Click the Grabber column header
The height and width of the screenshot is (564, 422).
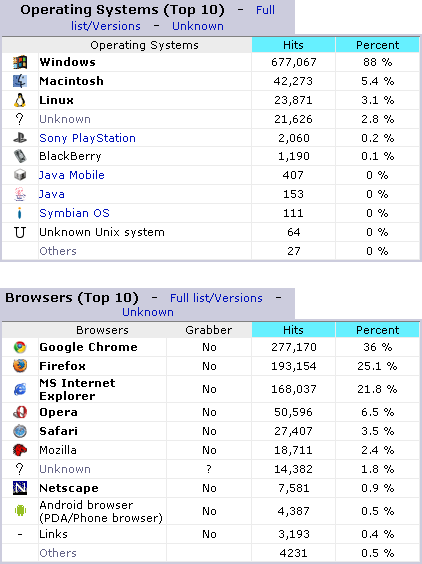pos(209,330)
